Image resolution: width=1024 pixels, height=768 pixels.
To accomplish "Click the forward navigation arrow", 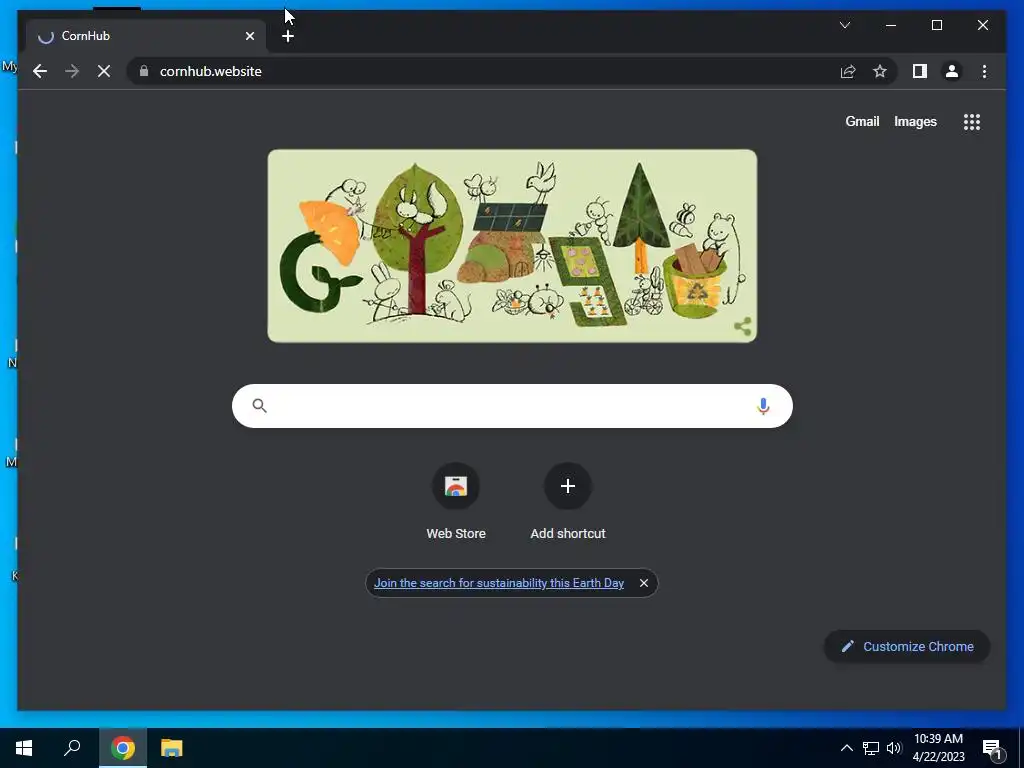I will [x=72, y=71].
